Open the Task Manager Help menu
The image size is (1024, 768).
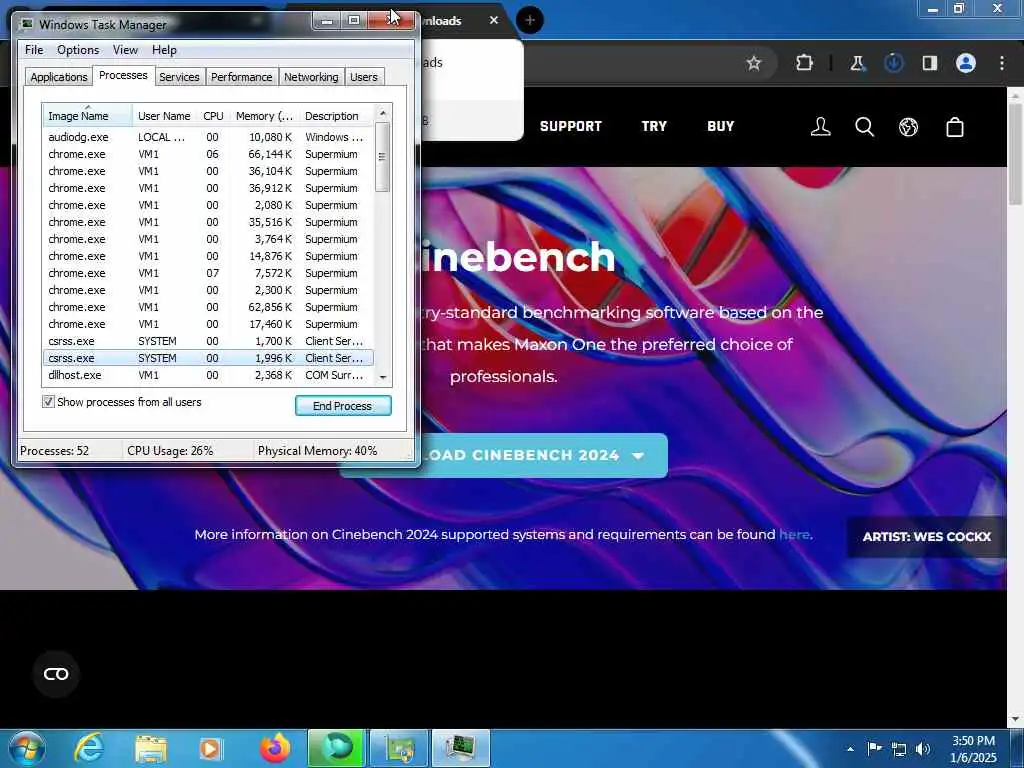coord(164,50)
